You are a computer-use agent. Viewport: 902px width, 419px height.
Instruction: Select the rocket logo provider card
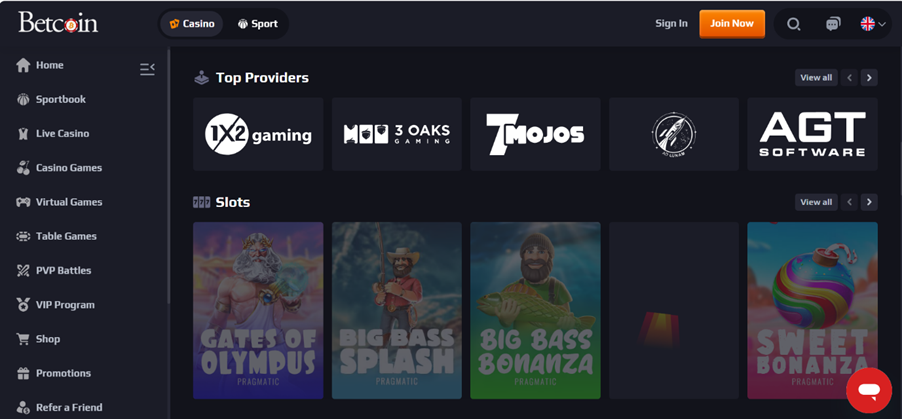(674, 134)
